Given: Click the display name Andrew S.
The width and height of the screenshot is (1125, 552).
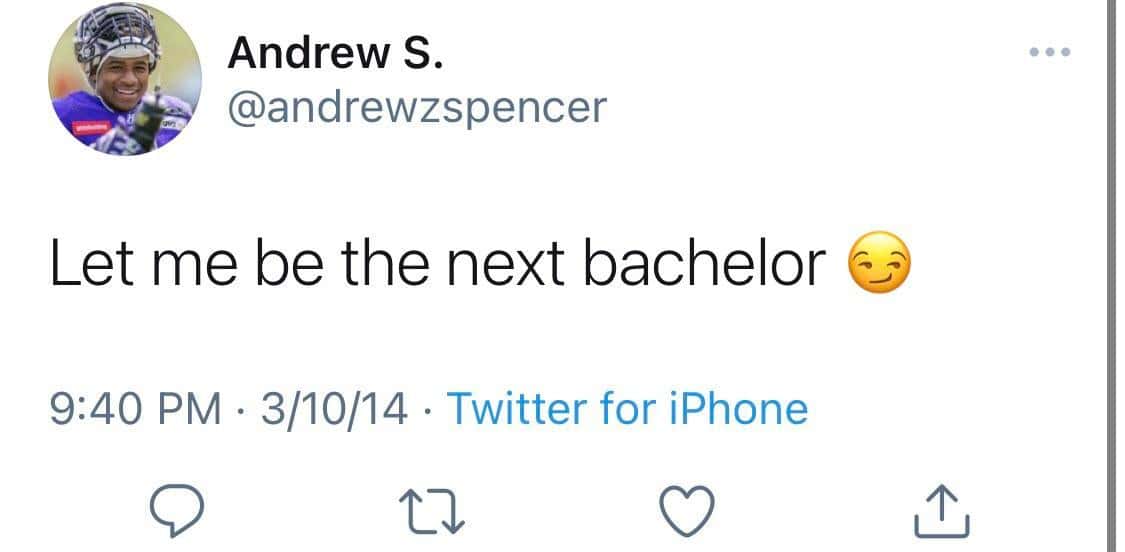Looking at the screenshot, I should [334, 53].
